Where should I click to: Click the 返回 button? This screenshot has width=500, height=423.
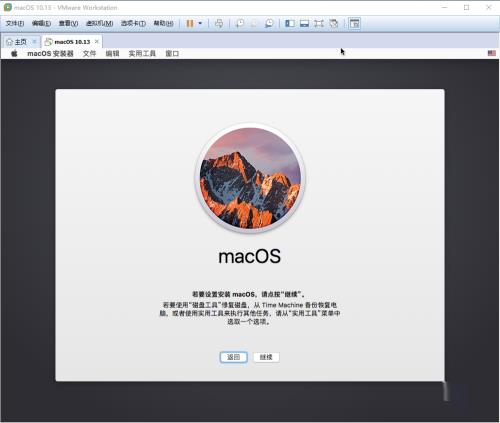pyautogui.click(x=233, y=357)
